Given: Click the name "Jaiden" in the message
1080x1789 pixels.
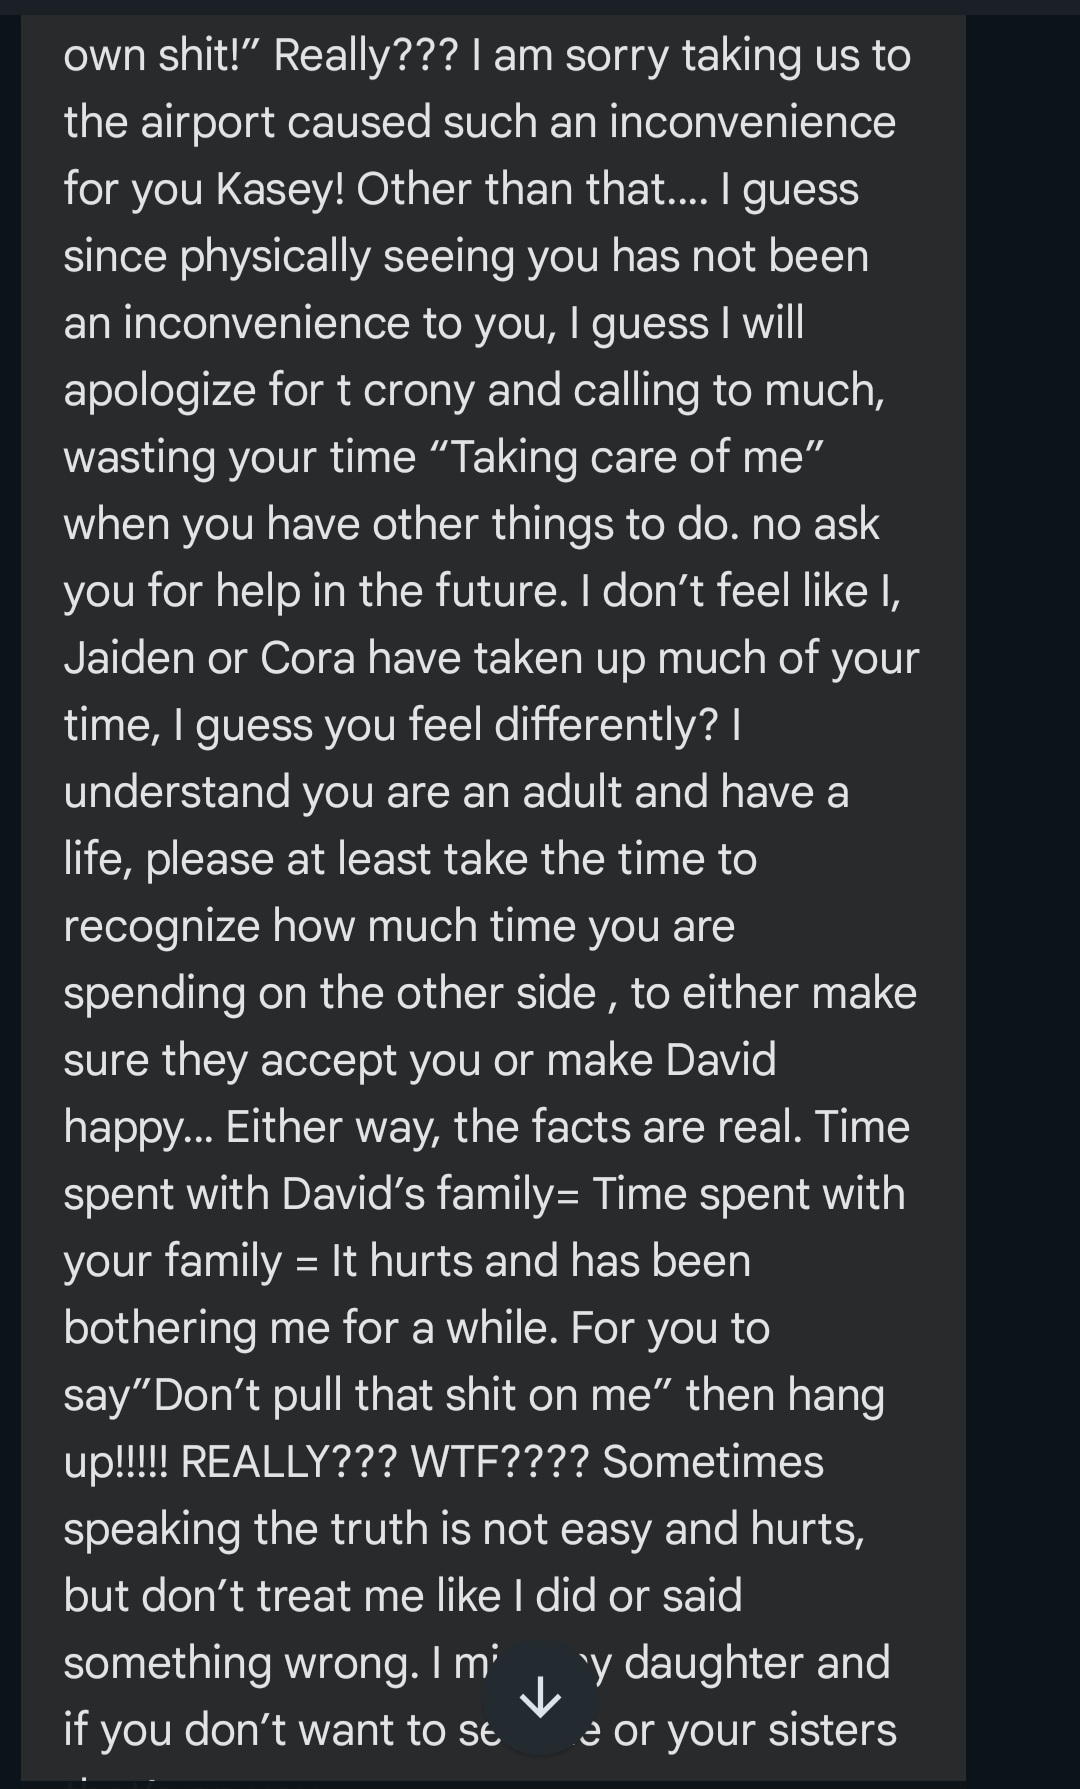Looking at the screenshot, I should (130, 658).
